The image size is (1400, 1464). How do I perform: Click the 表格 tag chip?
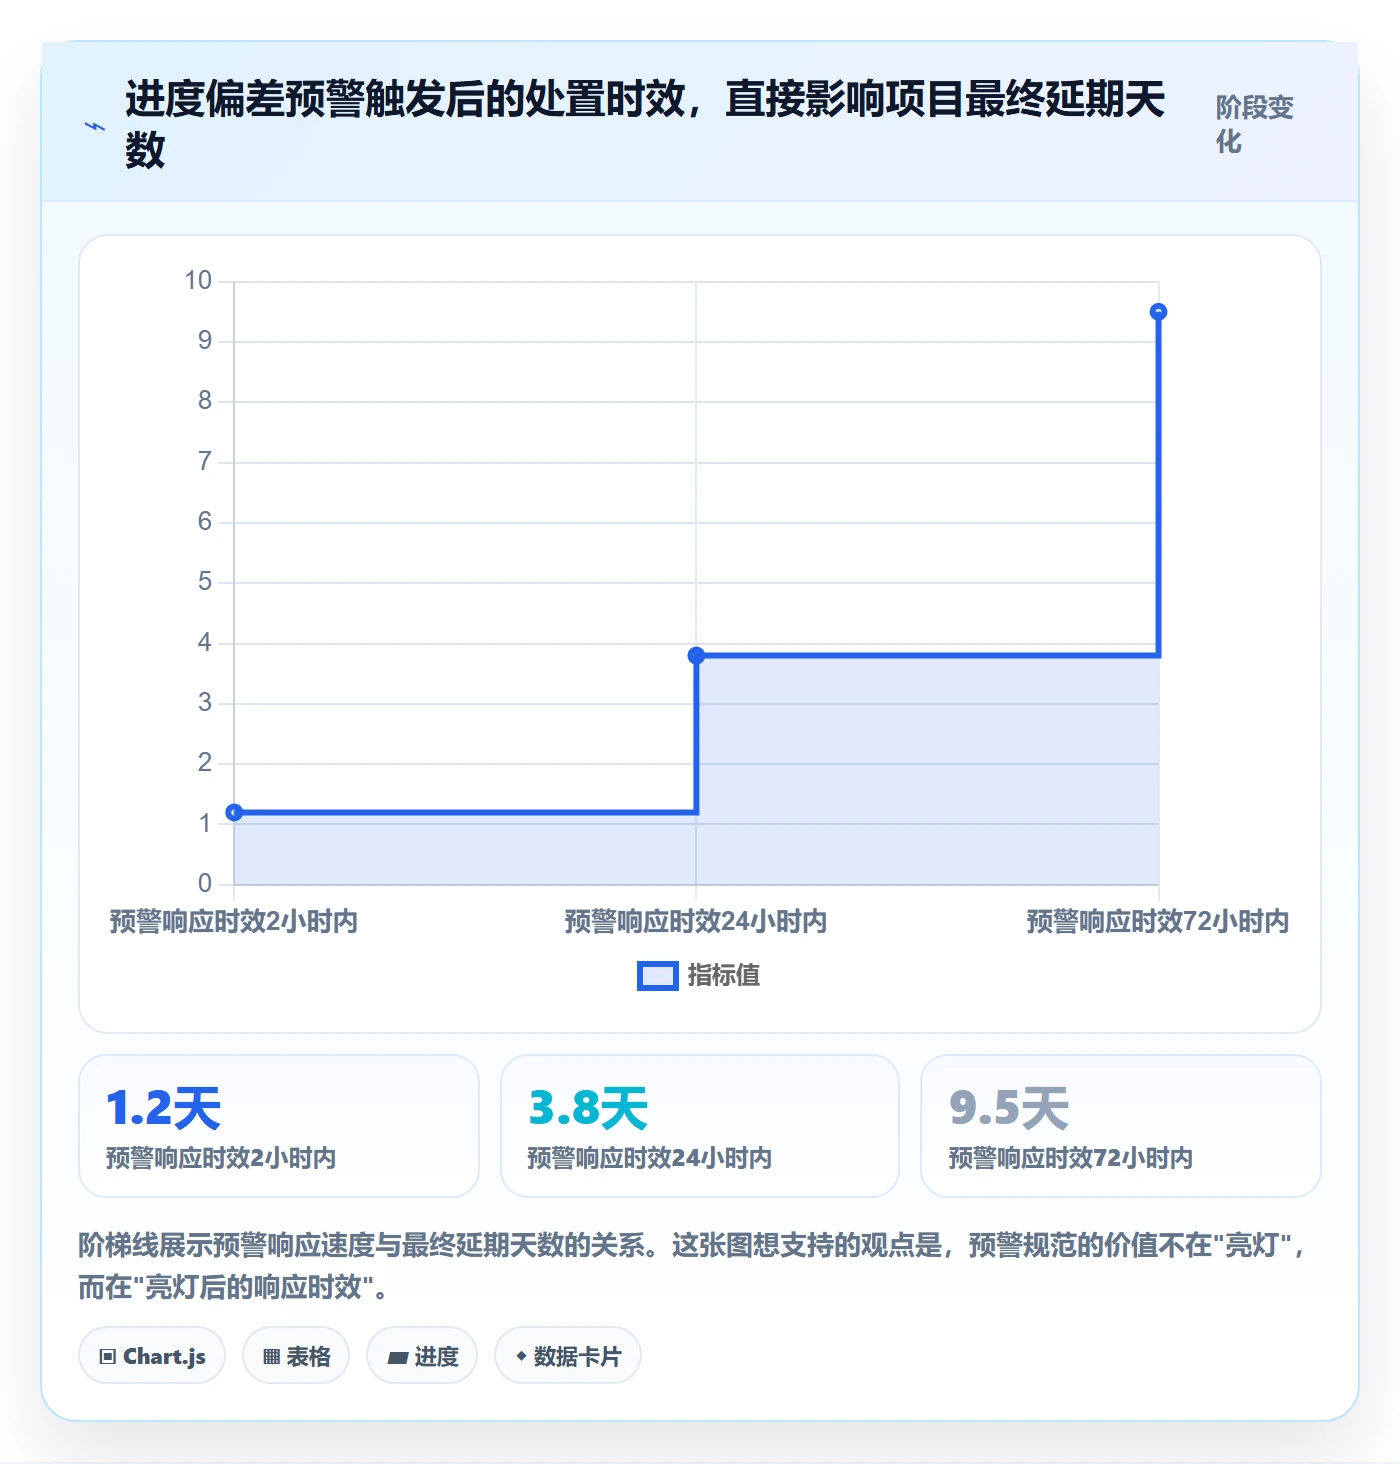(x=296, y=1356)
